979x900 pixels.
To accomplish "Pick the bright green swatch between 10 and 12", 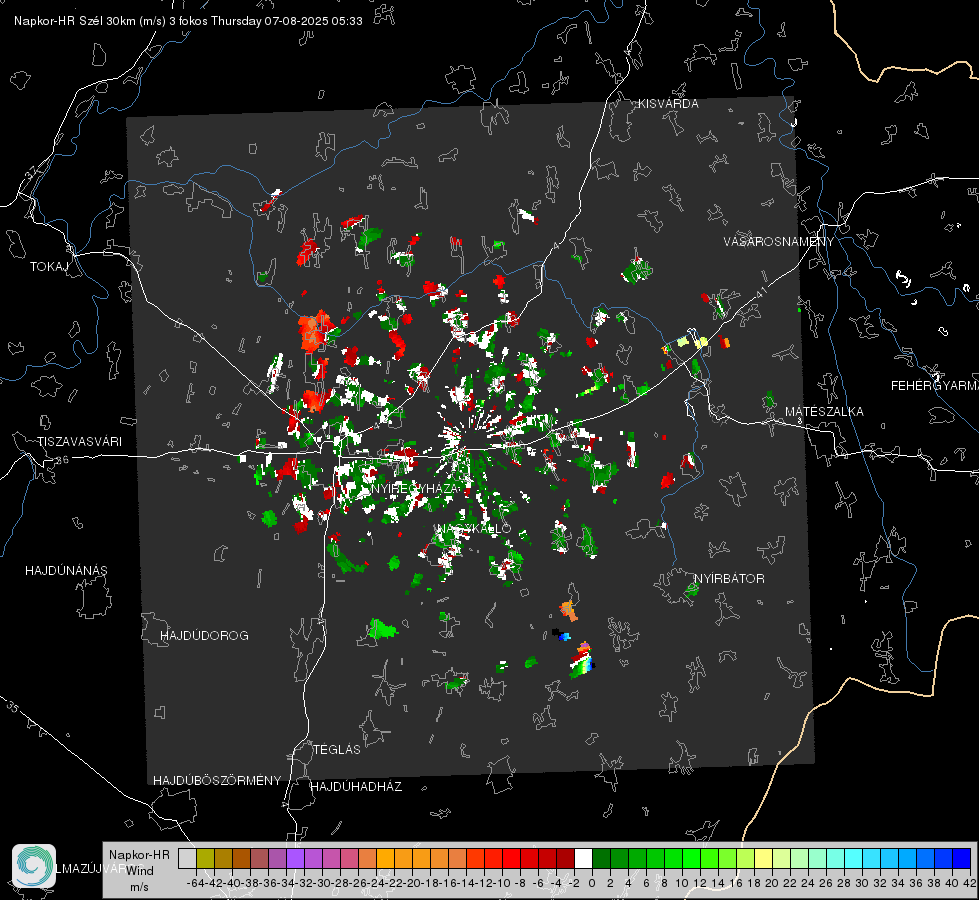I will coord(691,858).
